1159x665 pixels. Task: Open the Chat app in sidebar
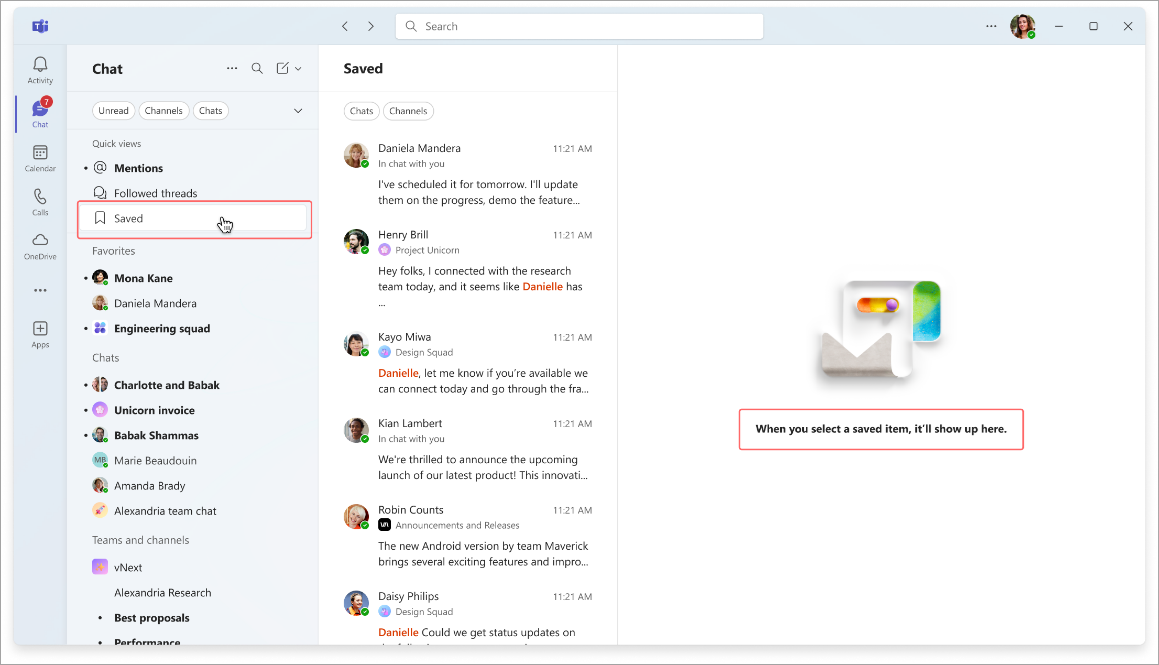(40, 114)
